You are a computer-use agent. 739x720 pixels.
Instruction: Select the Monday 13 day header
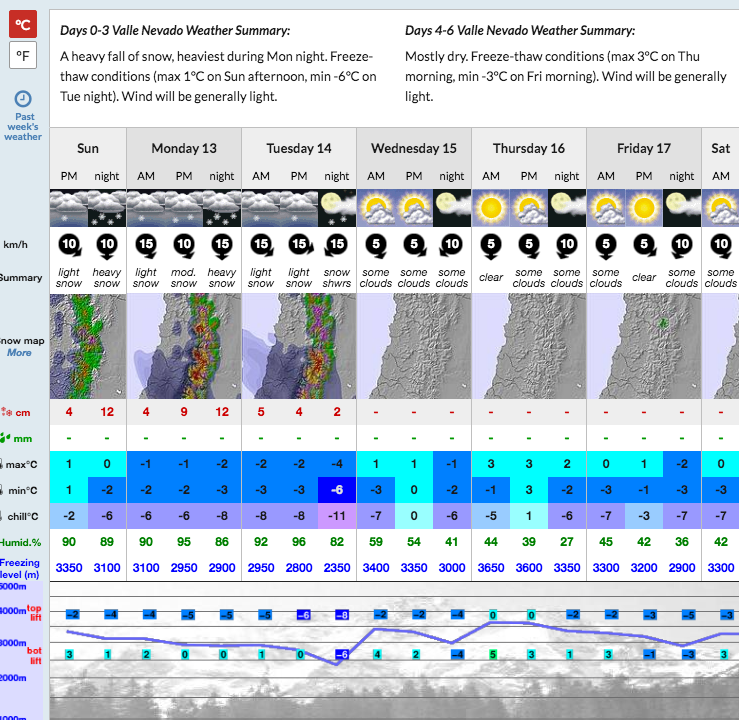pyautogui.click(x=184, y=148)
